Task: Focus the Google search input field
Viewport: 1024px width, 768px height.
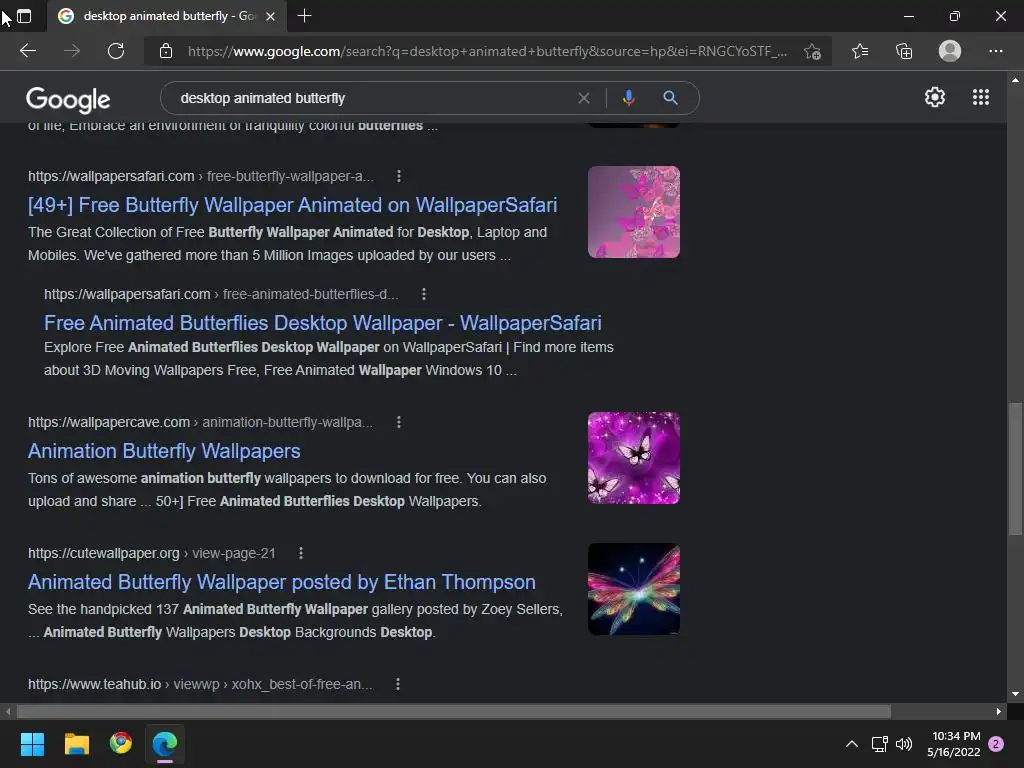Action: pos(372,98)
